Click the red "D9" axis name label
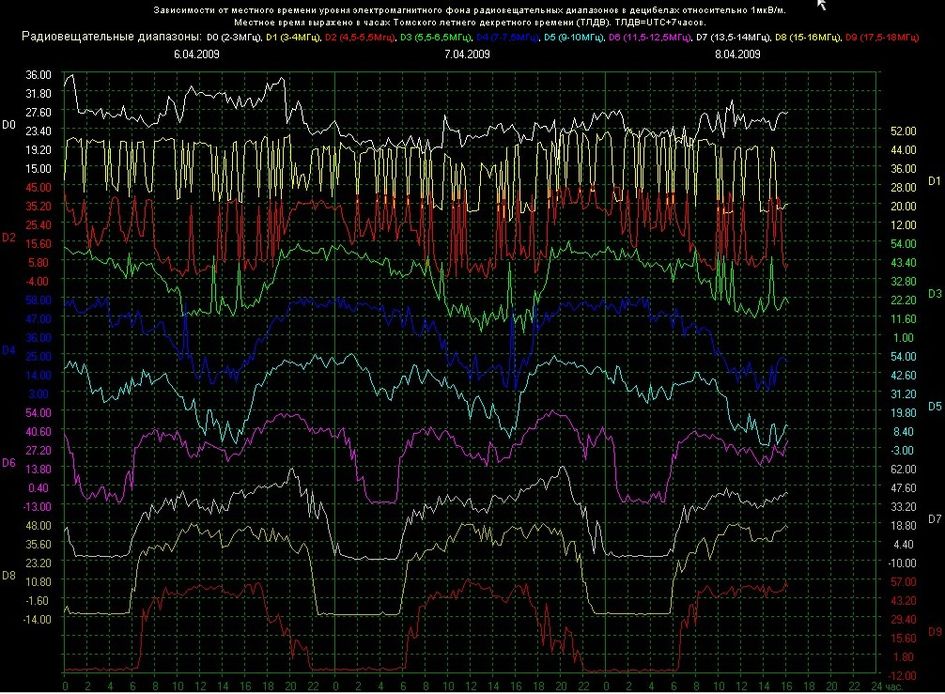 pos(934,632)
